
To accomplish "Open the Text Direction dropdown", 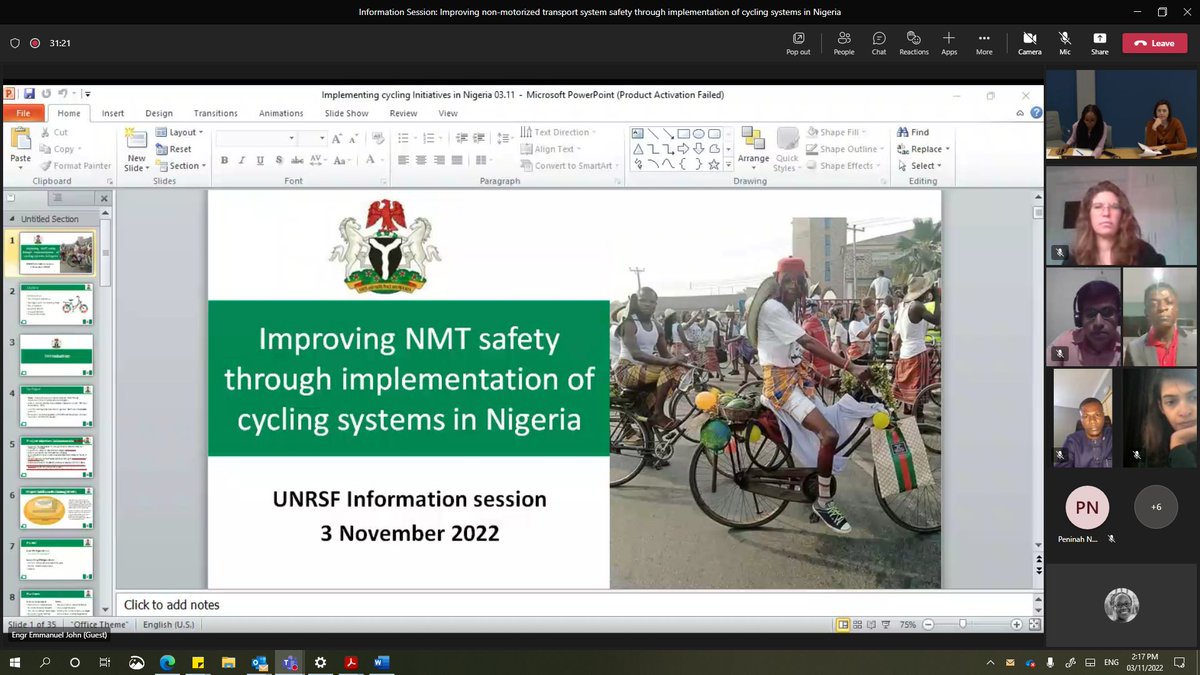I will point(558,132).
